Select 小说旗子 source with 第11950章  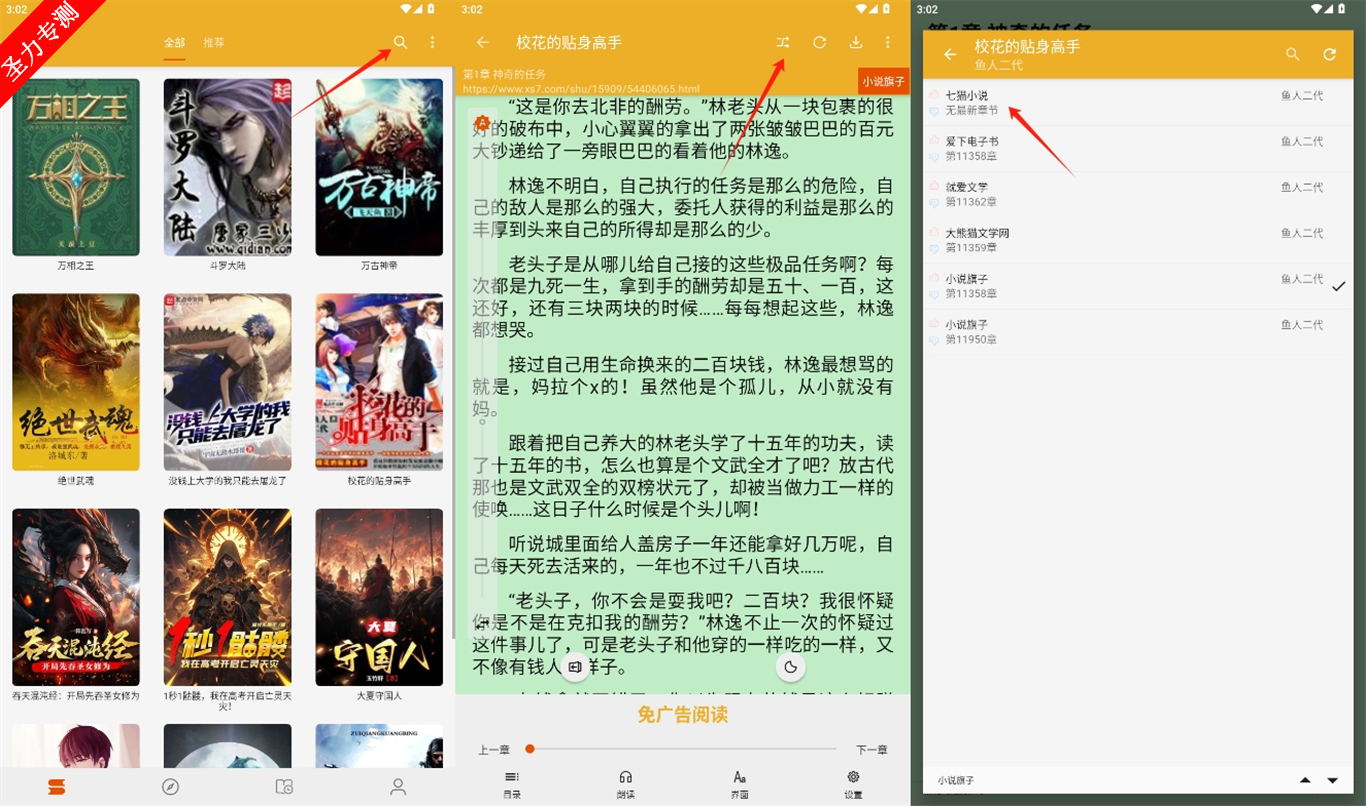click(1138, 333)
